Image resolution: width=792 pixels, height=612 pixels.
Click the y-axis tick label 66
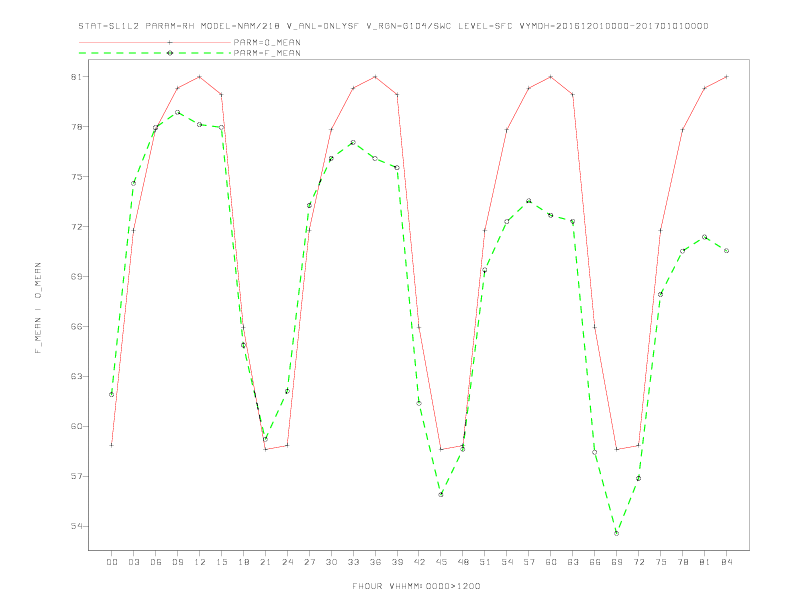coord(76,327)
